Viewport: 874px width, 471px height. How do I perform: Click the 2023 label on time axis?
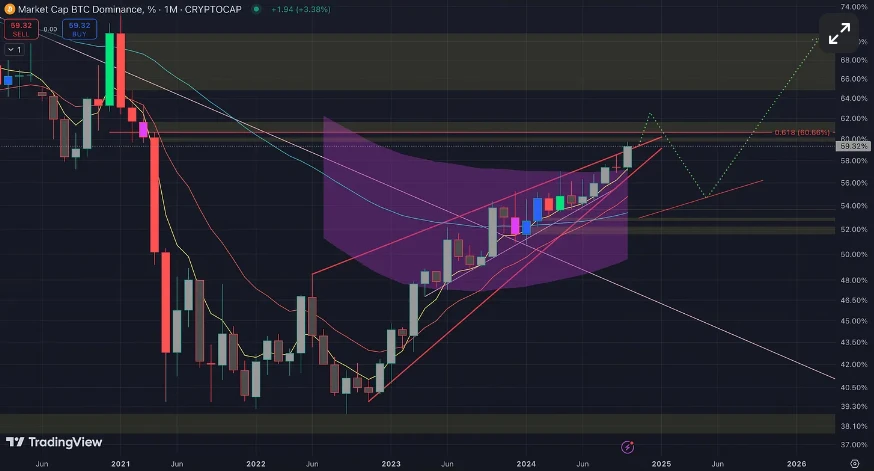pos(391,464)
